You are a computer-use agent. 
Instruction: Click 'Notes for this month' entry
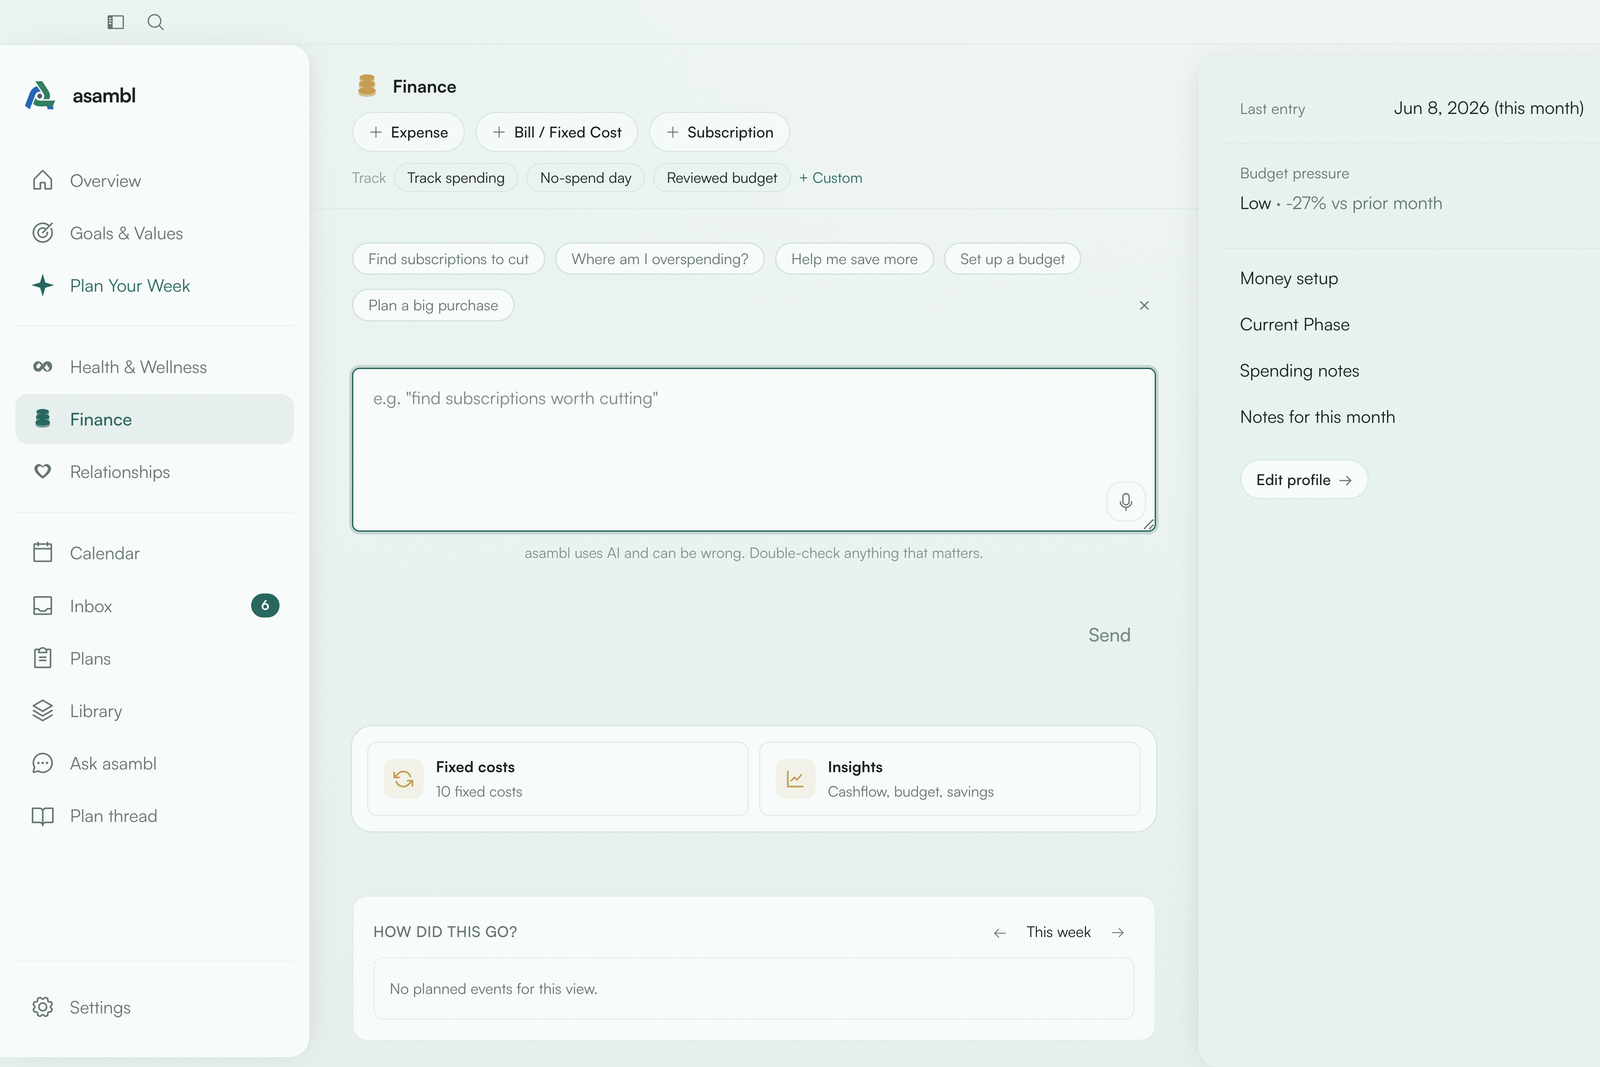click(x=1318, y=417)
